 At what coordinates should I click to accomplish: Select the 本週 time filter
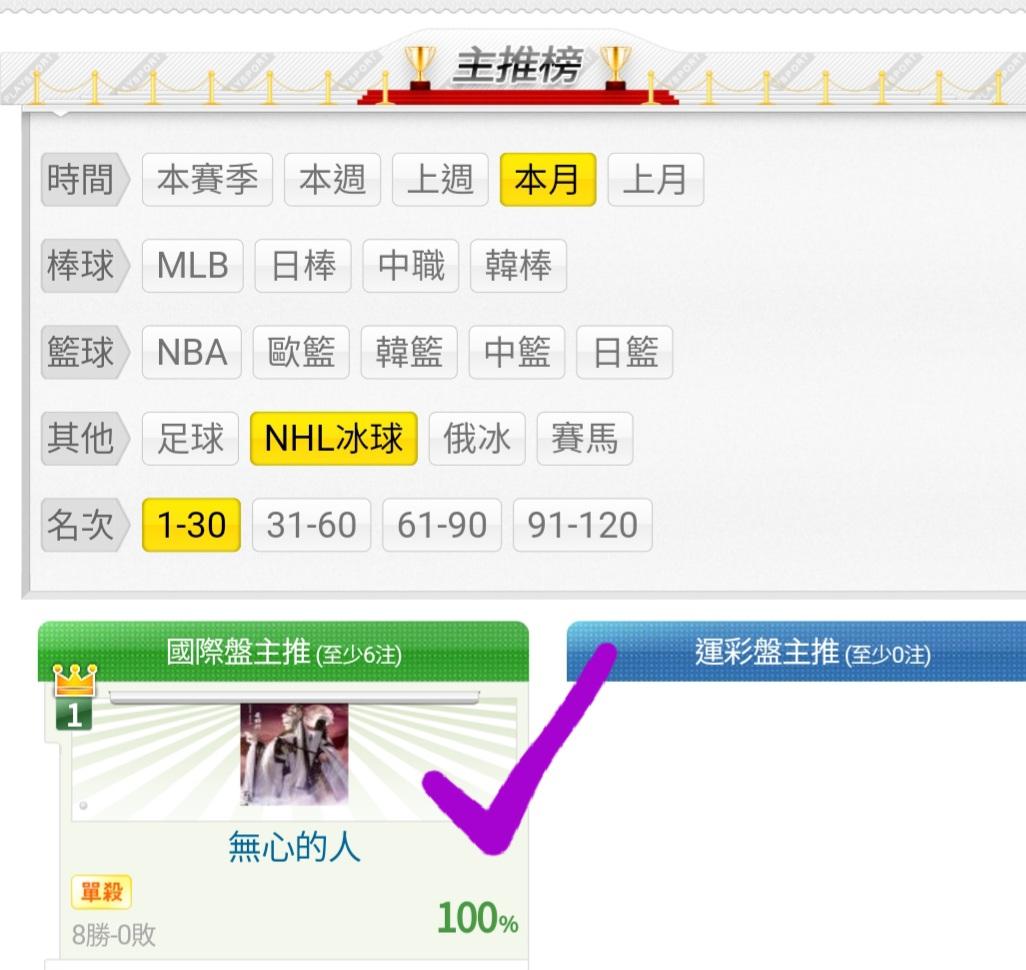(332, 179)
